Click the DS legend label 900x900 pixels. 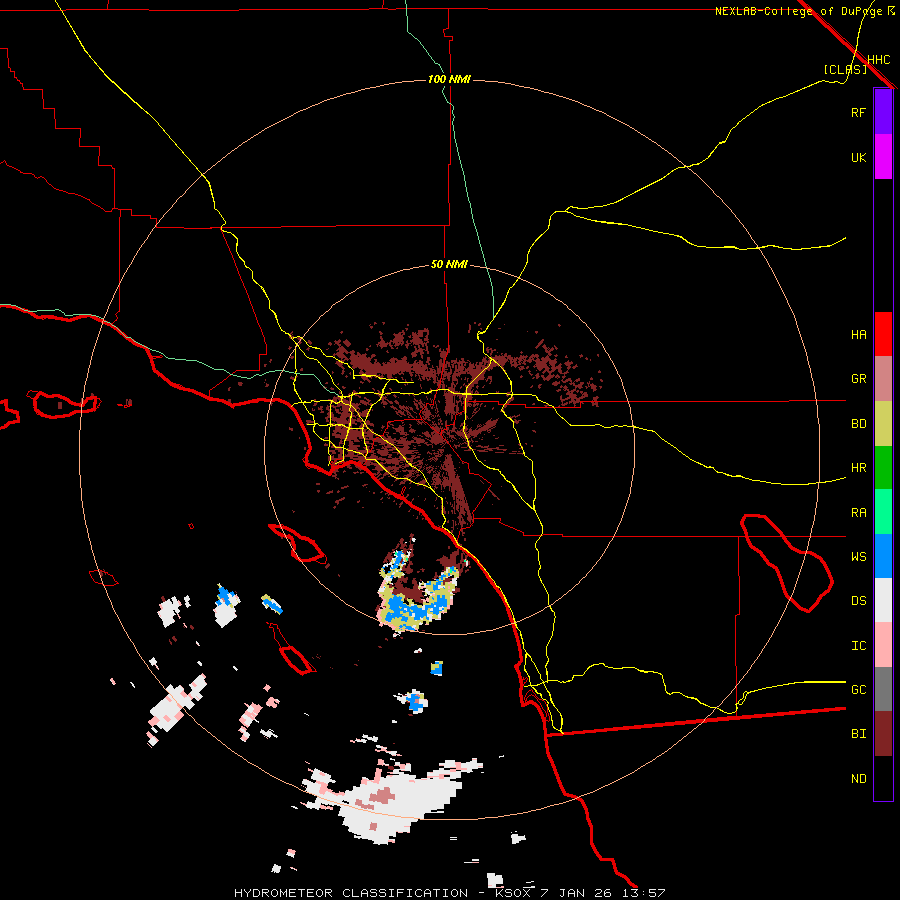(x=858, y=600)
